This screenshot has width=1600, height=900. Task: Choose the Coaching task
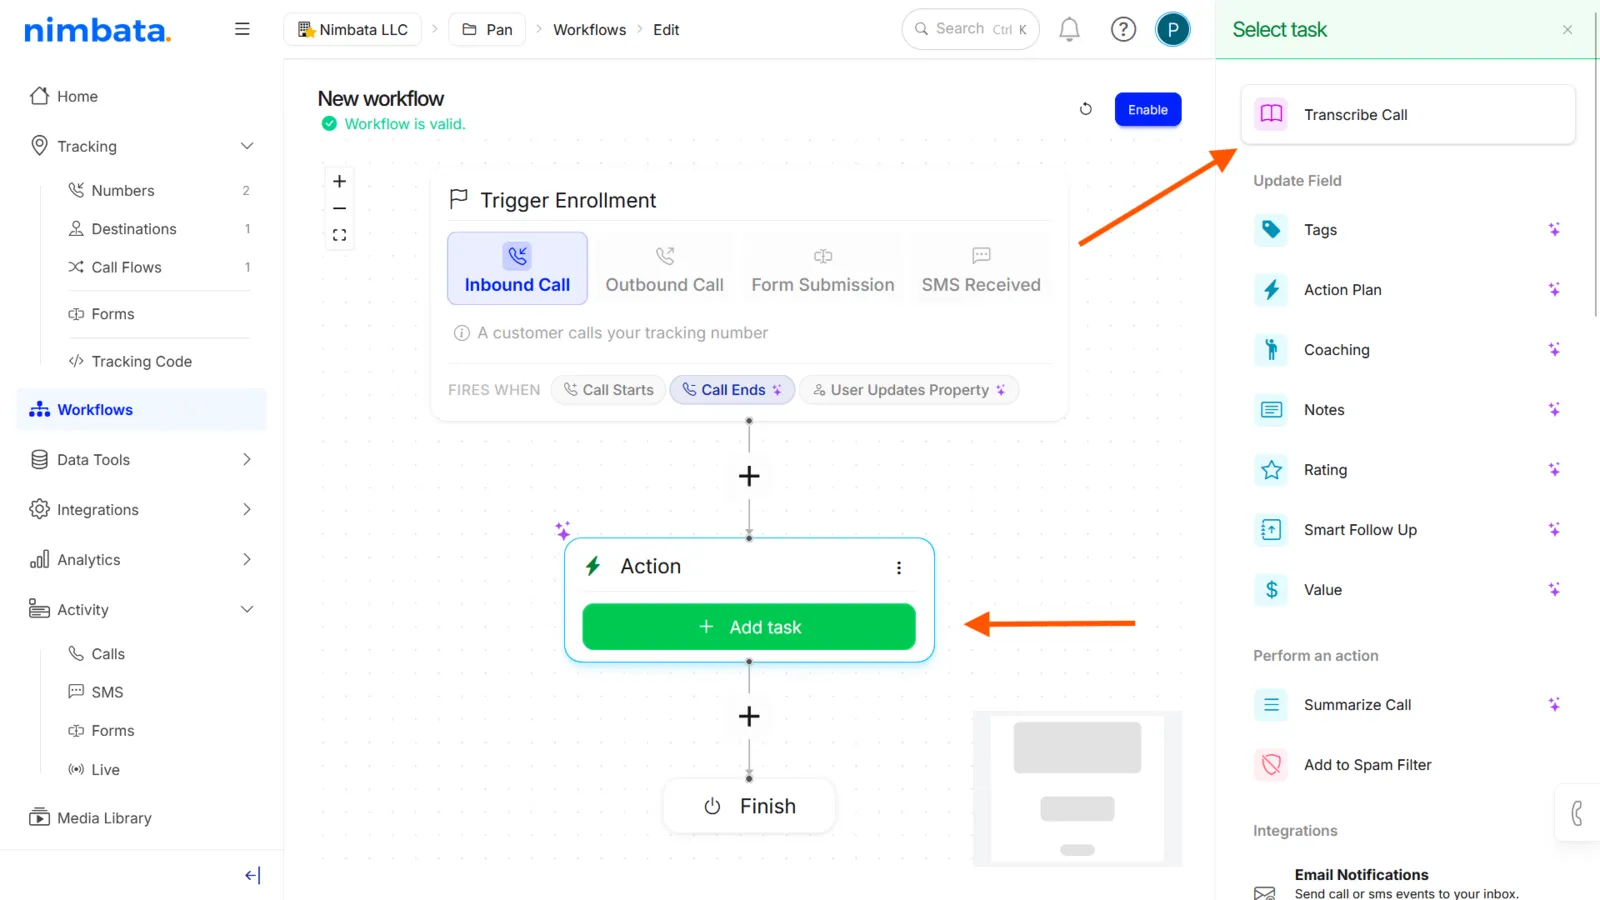coord(1408,350)
